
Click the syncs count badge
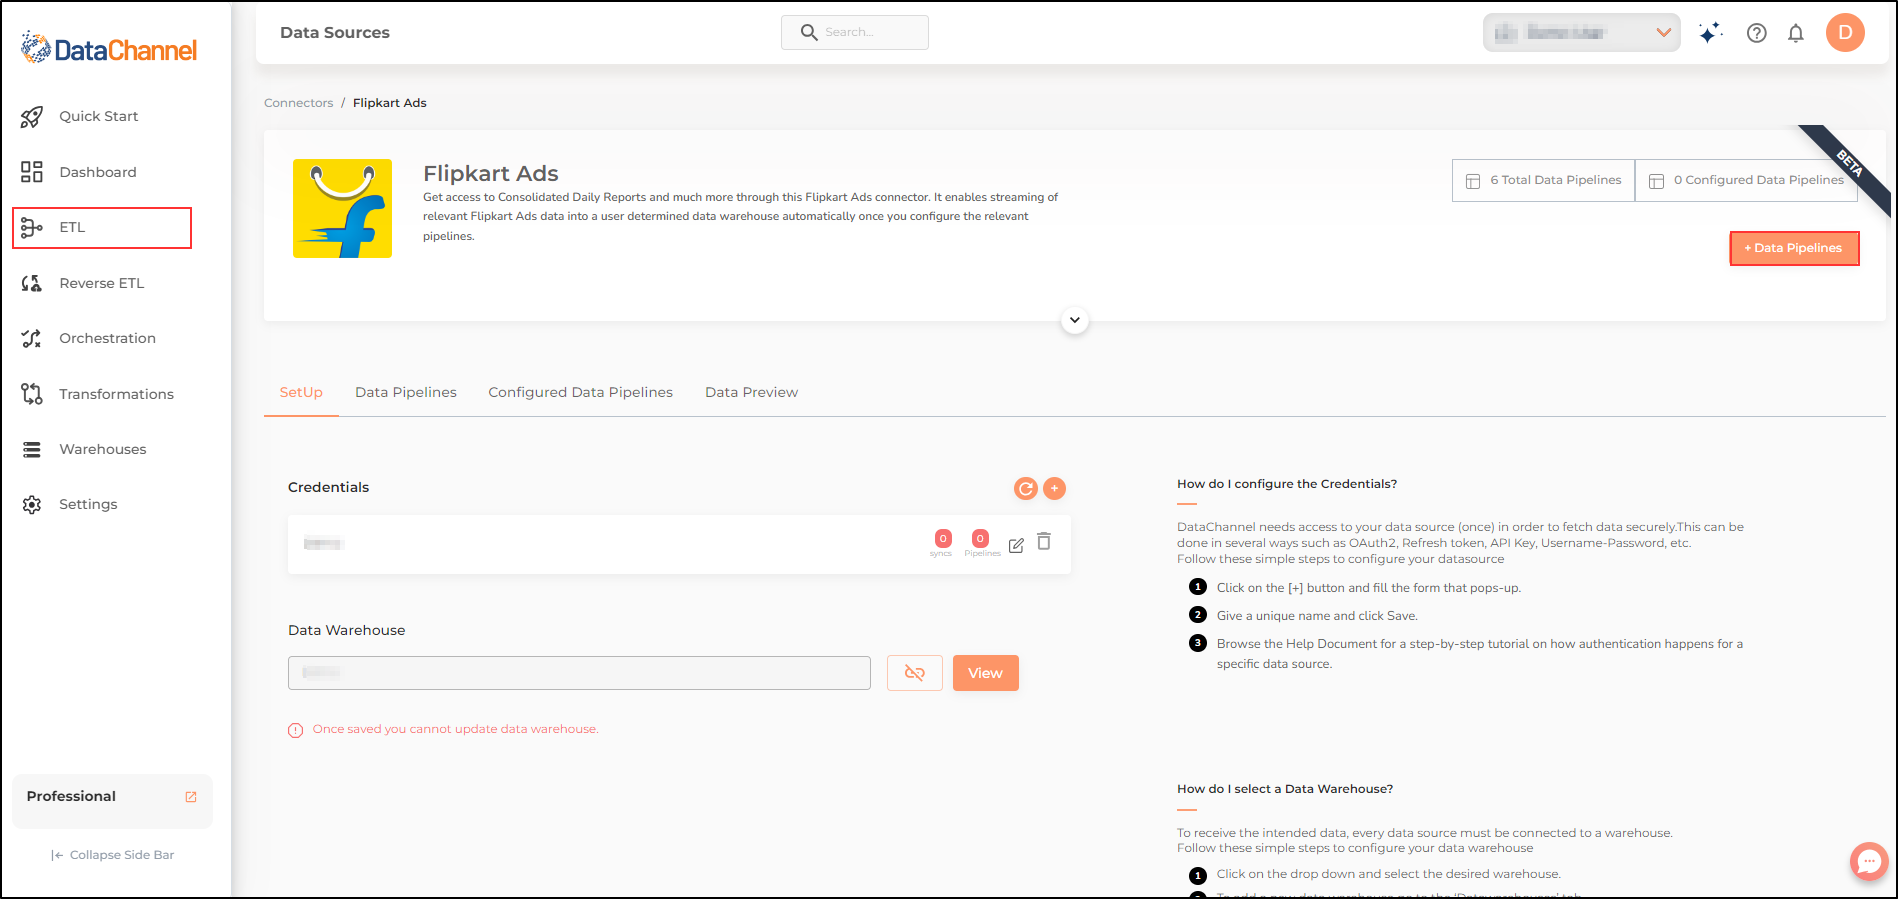coord(942,540)
